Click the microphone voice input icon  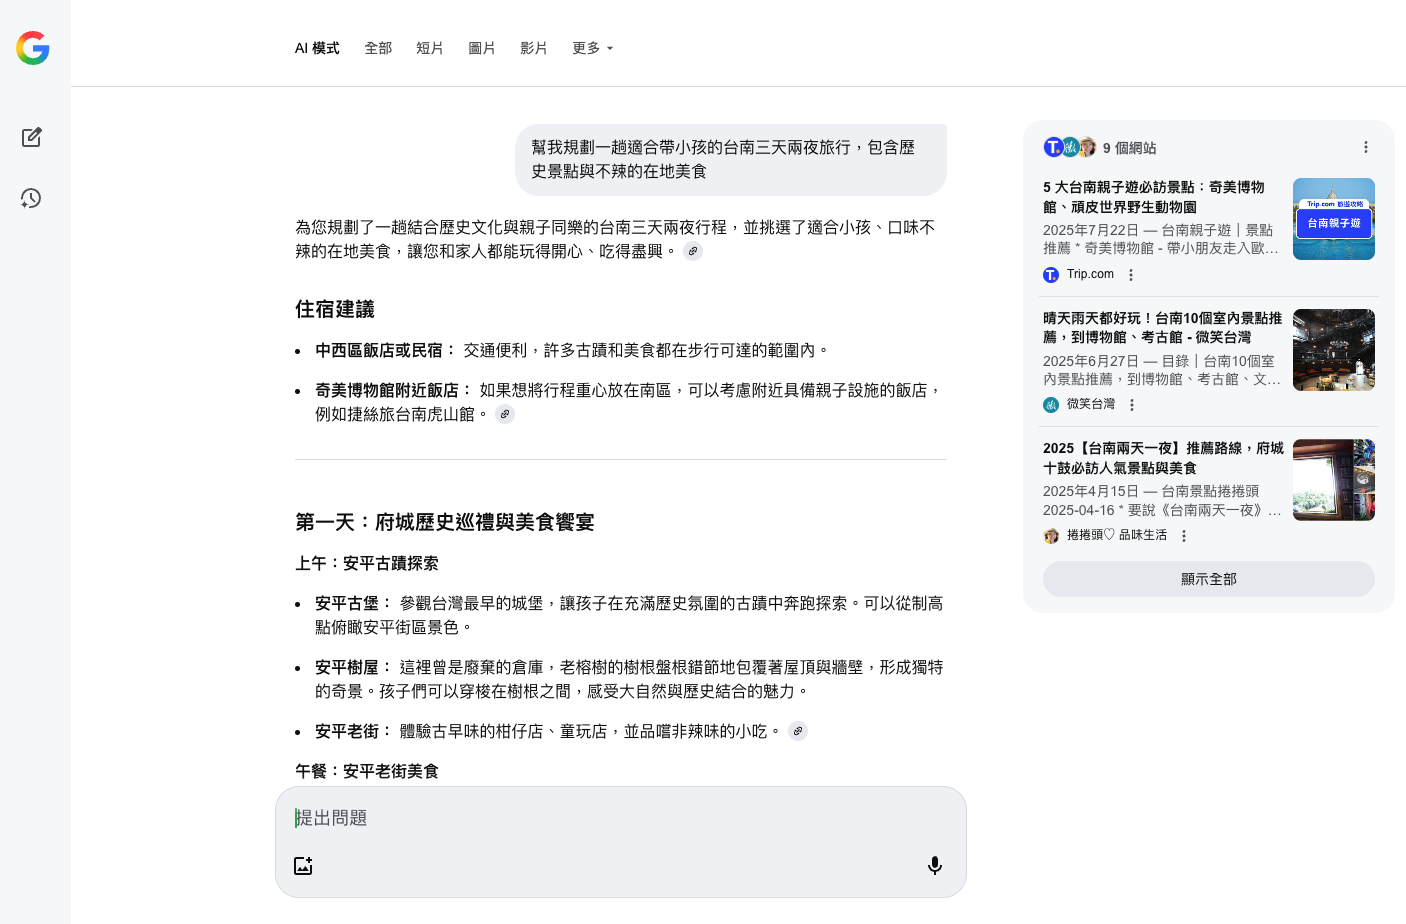(934, 865)
